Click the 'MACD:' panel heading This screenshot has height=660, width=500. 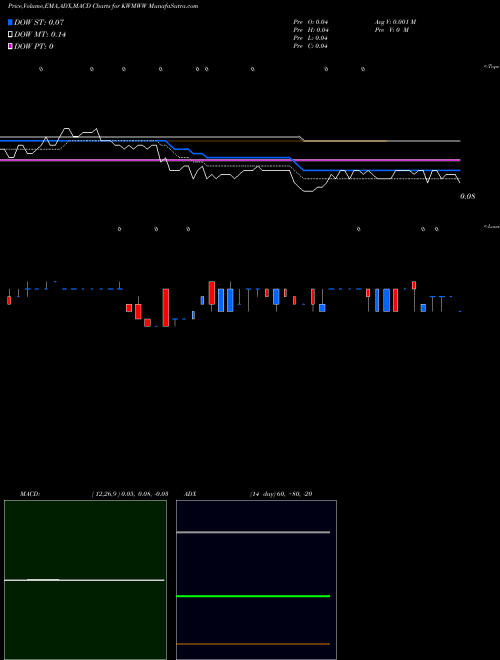coord(30,494)
